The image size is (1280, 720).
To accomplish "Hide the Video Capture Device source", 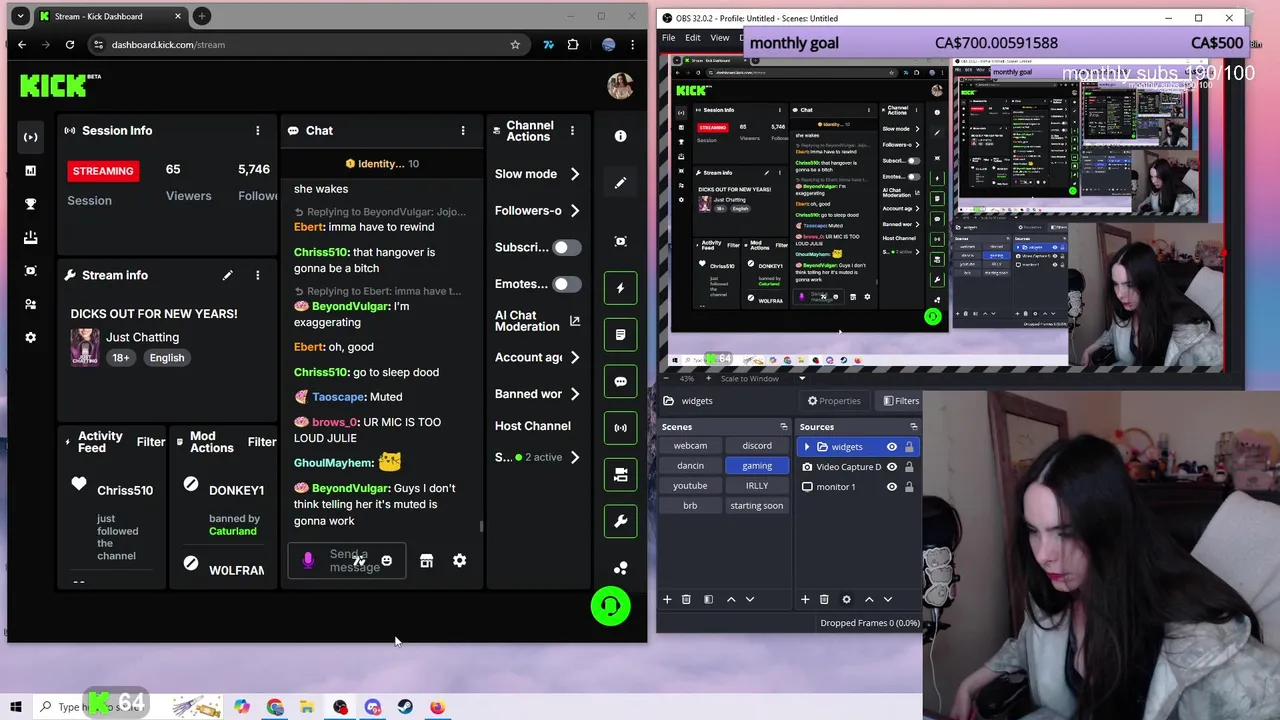I will click(891, 467).
